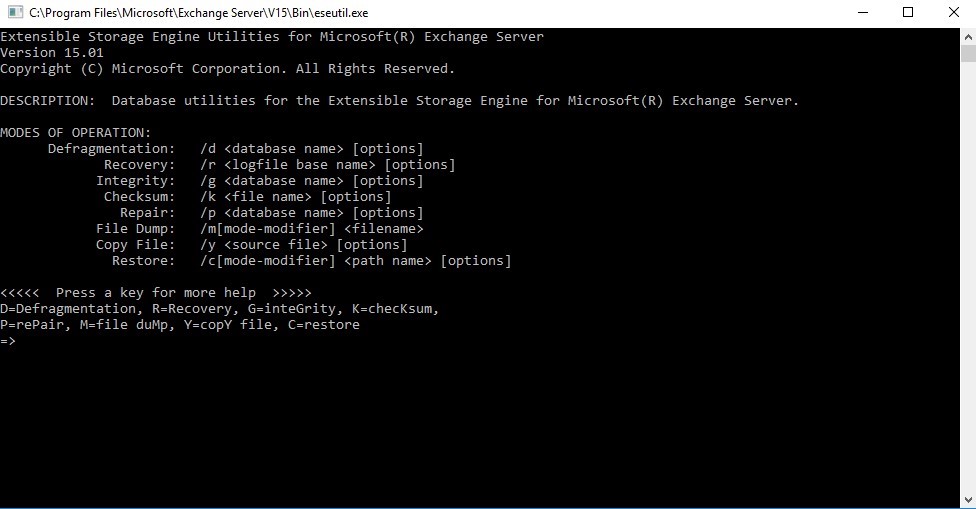Image resolution: width=976 pixels, height=509 pixels.
Task: Open the console window system menu icon
Action: tap(13, 13)
